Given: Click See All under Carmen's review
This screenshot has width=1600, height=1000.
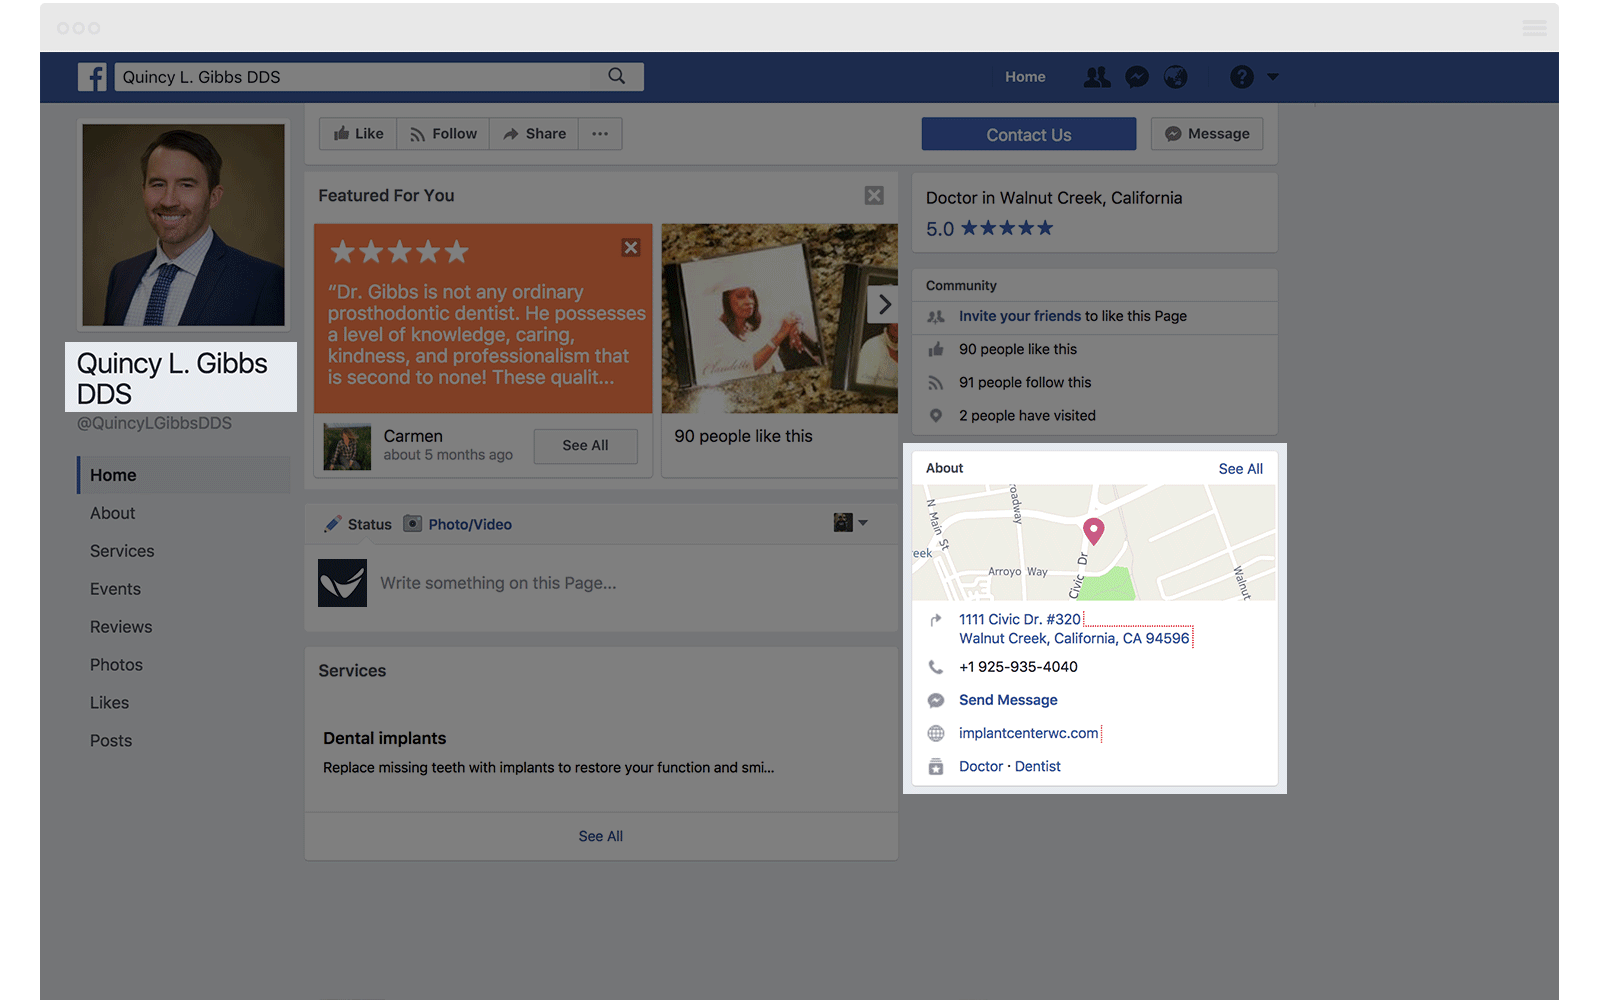Looking at the screenshot, I should tap(585, 446).
